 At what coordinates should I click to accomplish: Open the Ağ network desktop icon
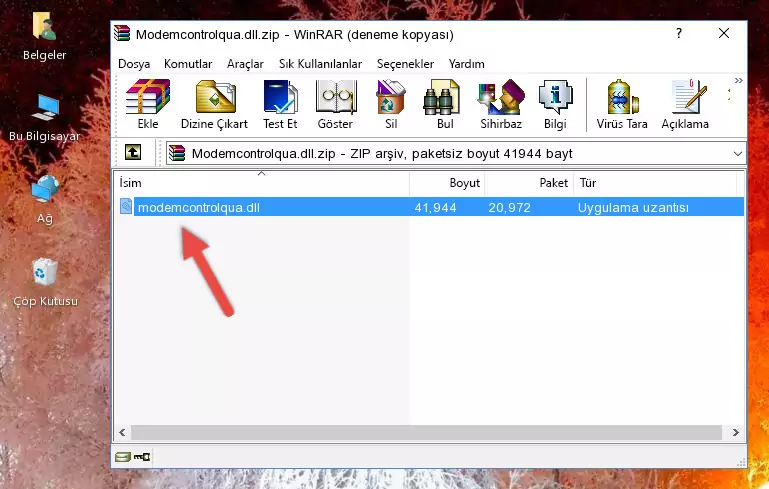(44, 189)
